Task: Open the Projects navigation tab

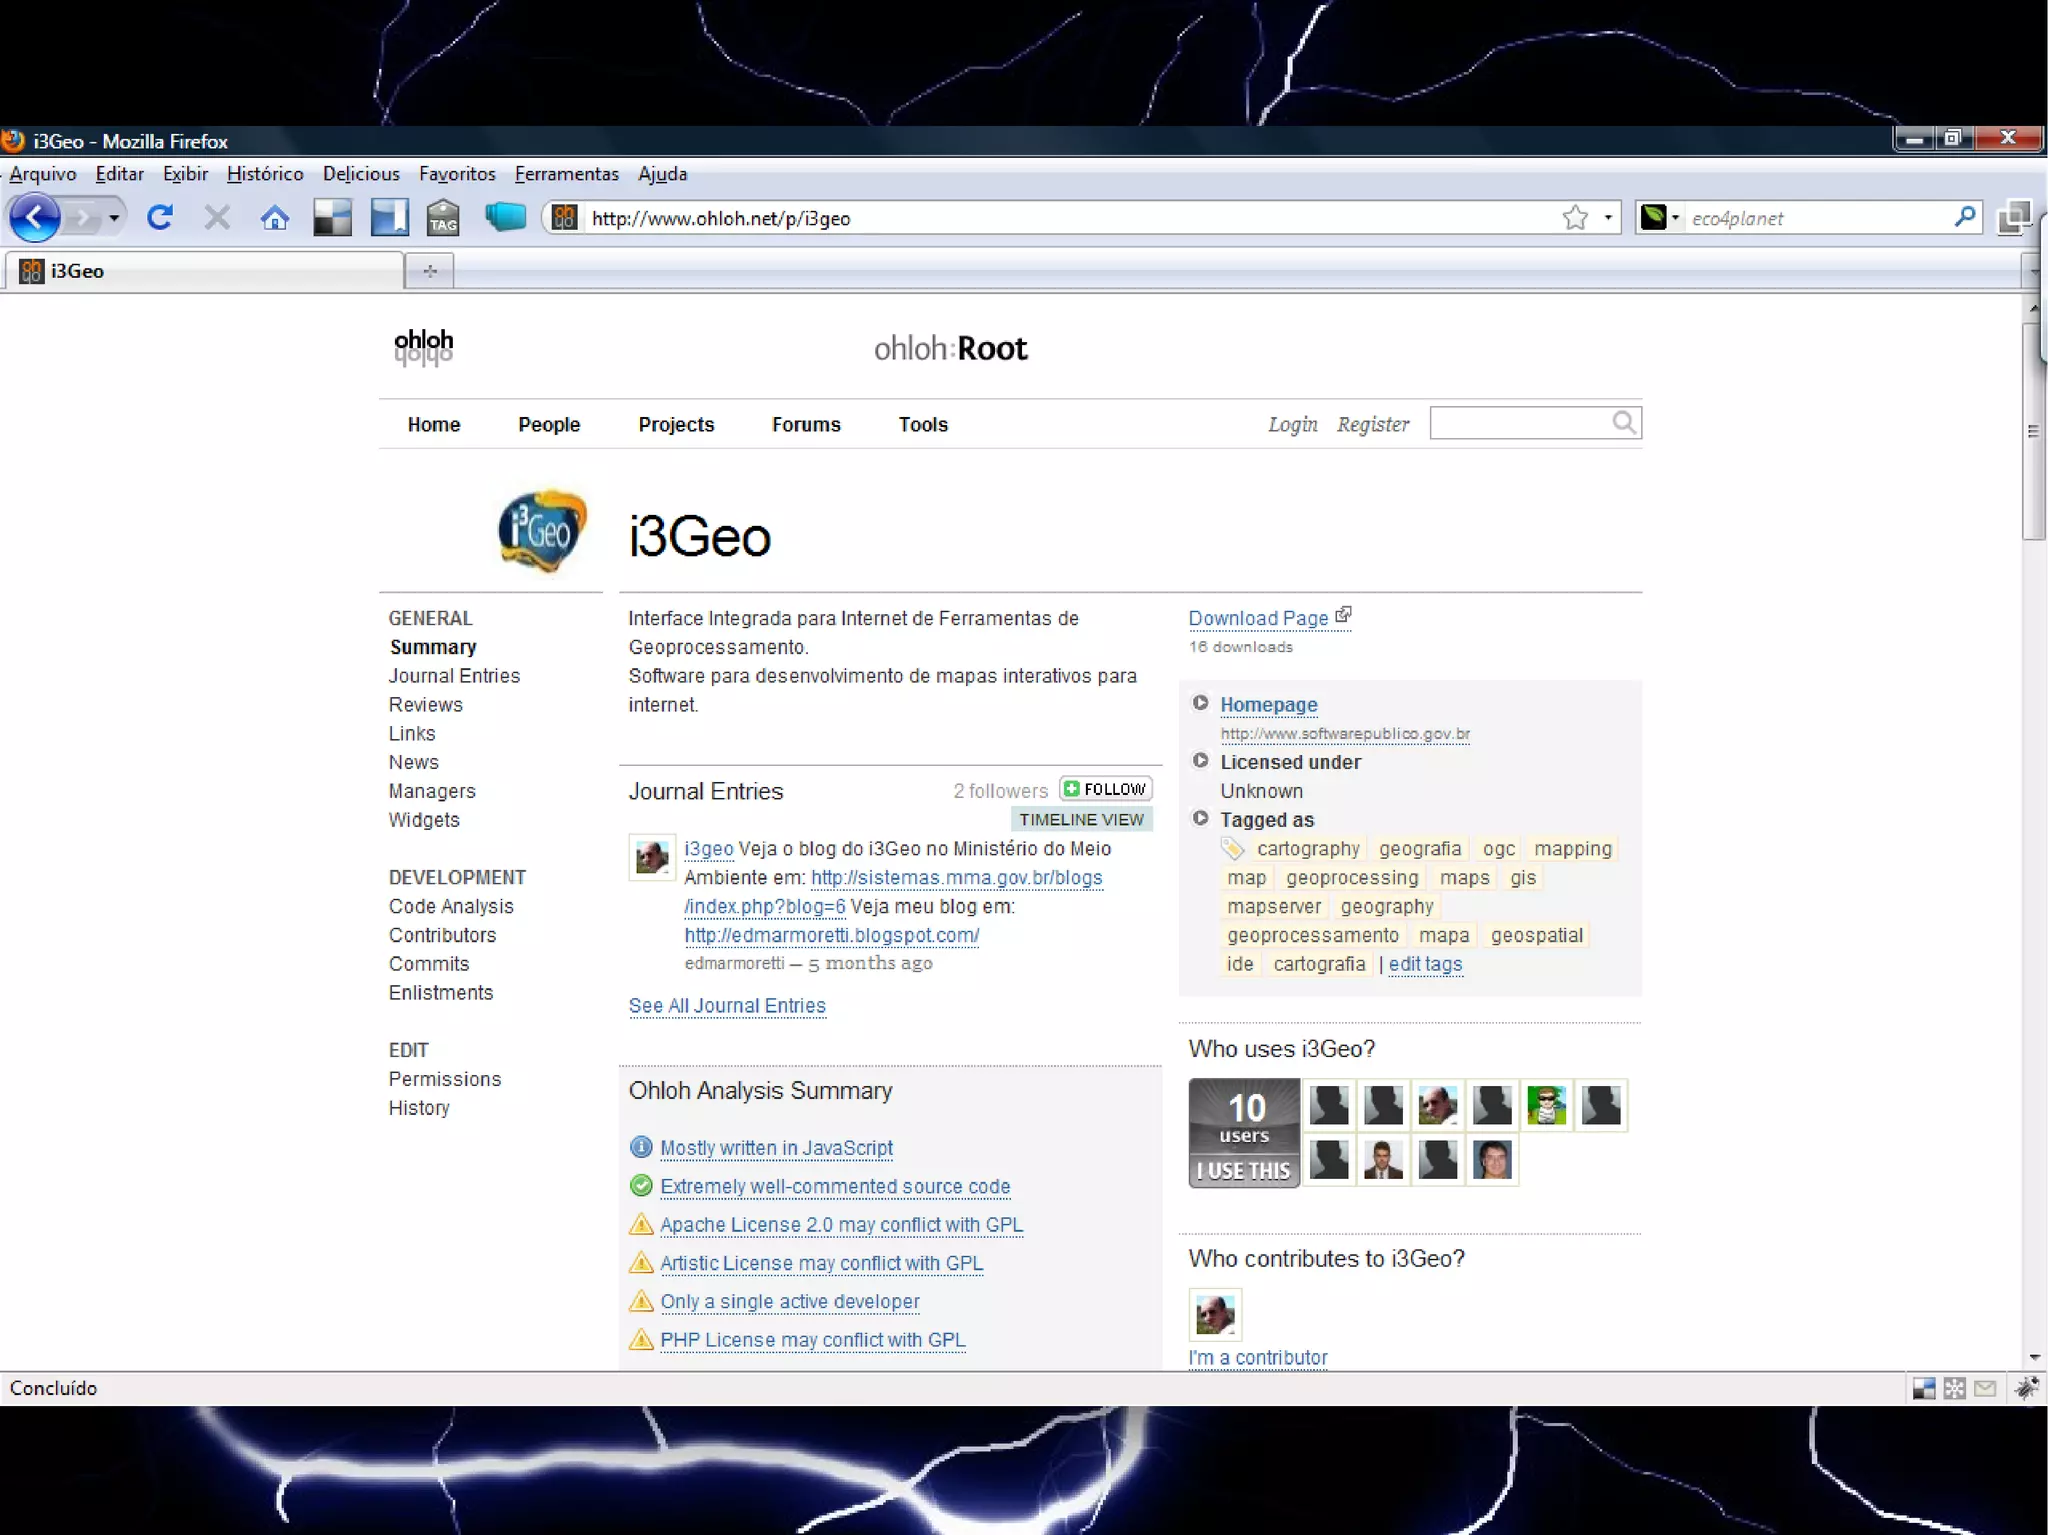Action: click(676, 424)
